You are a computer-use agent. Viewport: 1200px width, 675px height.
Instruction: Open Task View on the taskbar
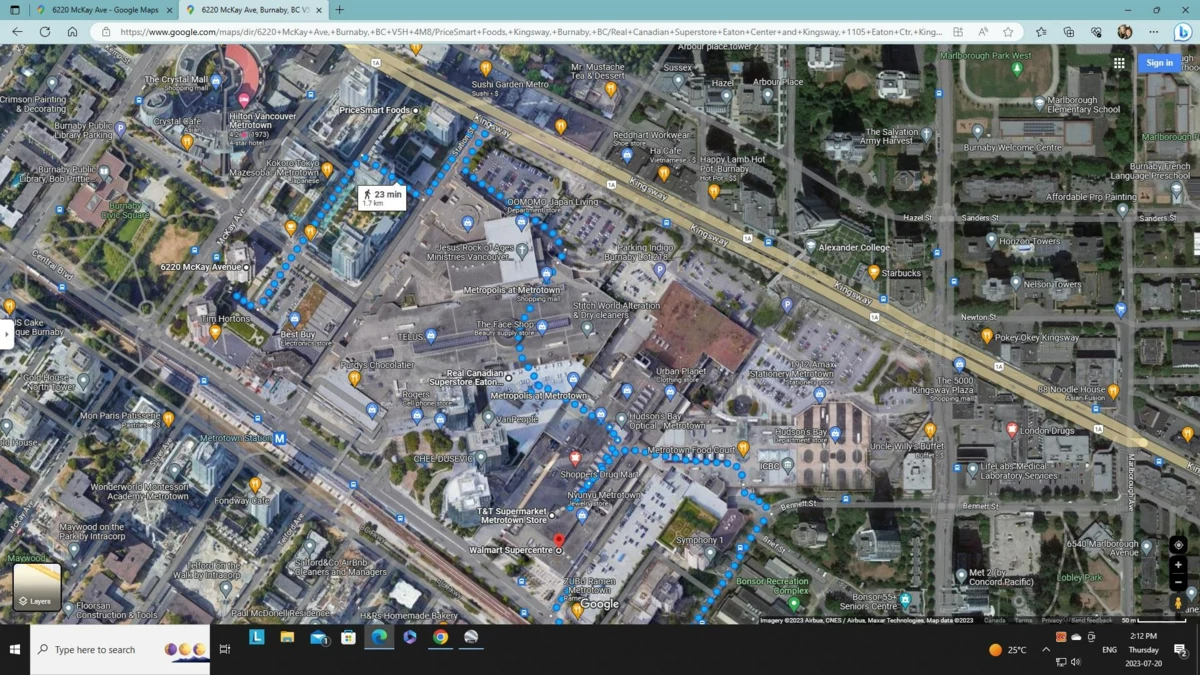(225, 650)
